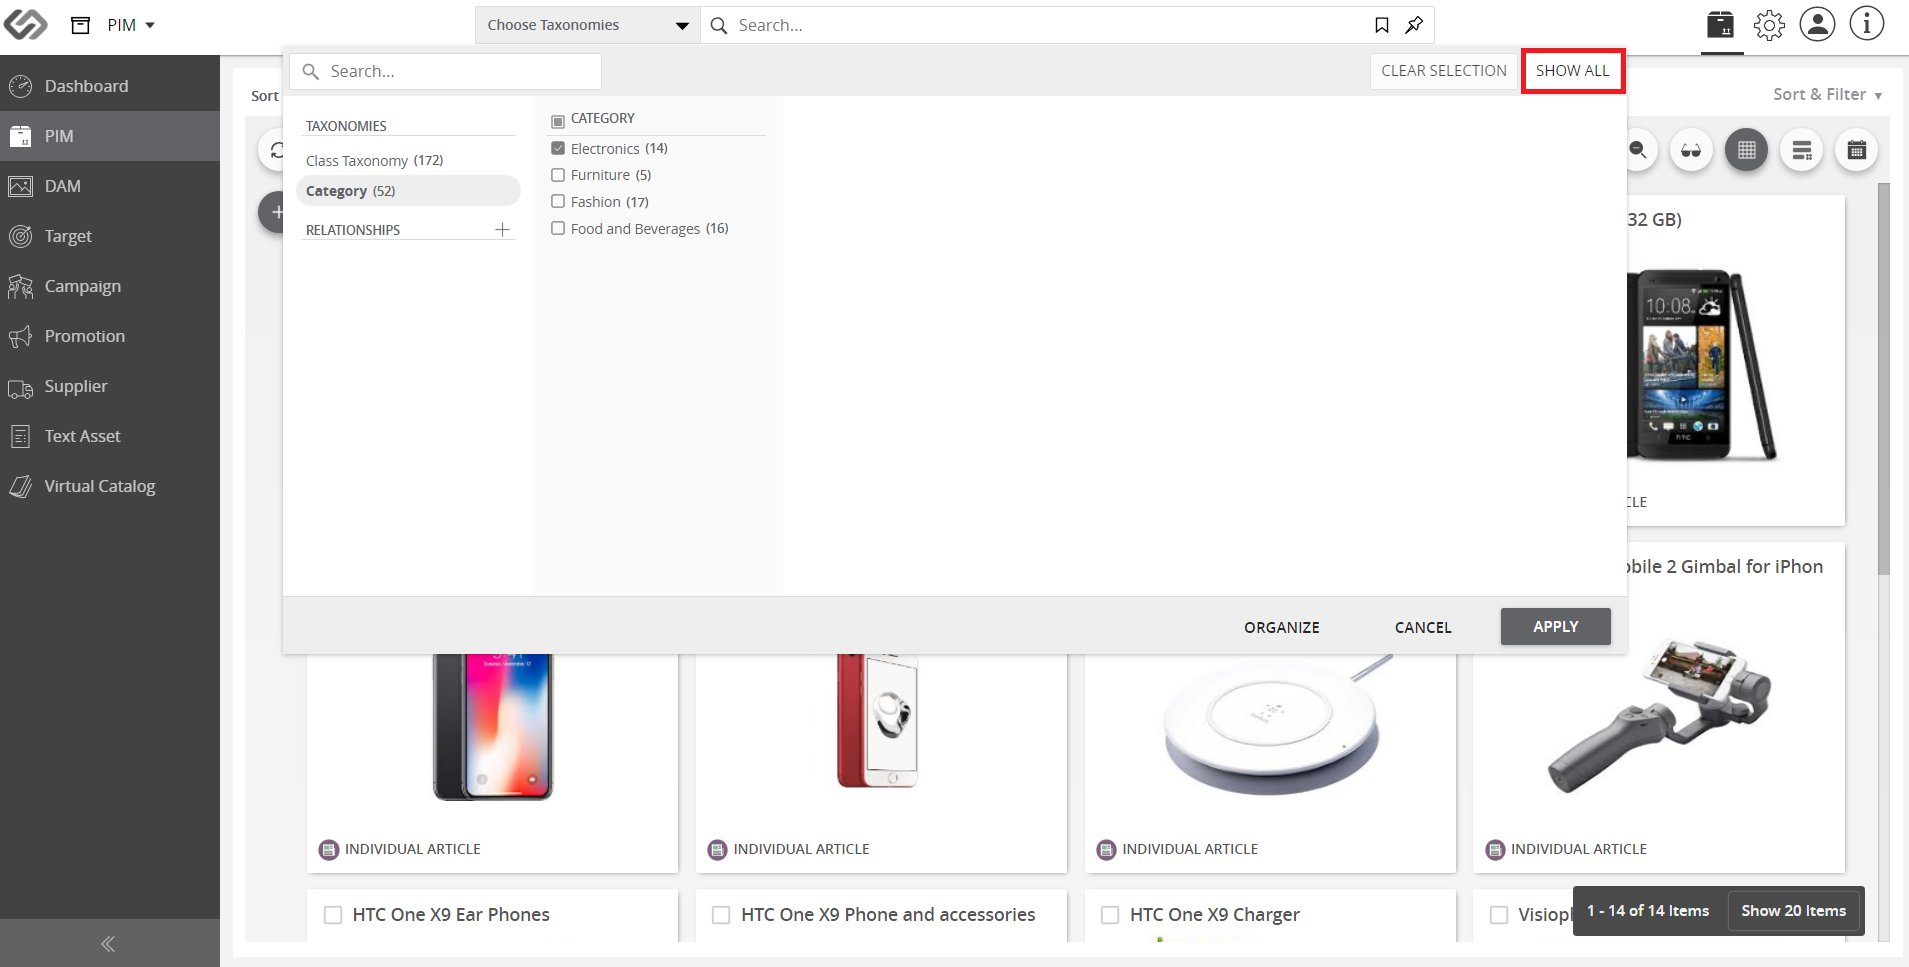Click the main Search field in header
Image resolution: width=1909 pixels, height=967 pixels.
tap(1035, 25)
